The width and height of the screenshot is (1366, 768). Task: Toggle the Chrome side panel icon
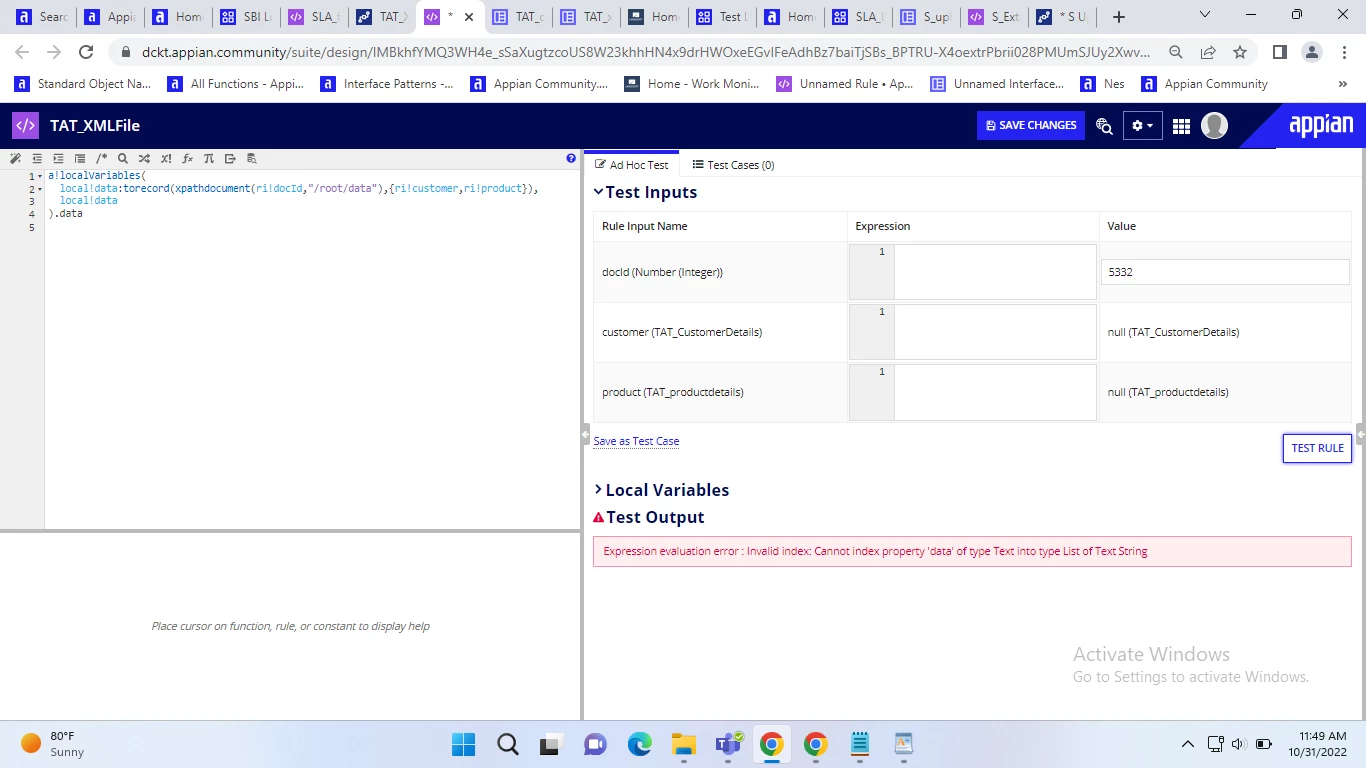click(x=1279, y=52)
